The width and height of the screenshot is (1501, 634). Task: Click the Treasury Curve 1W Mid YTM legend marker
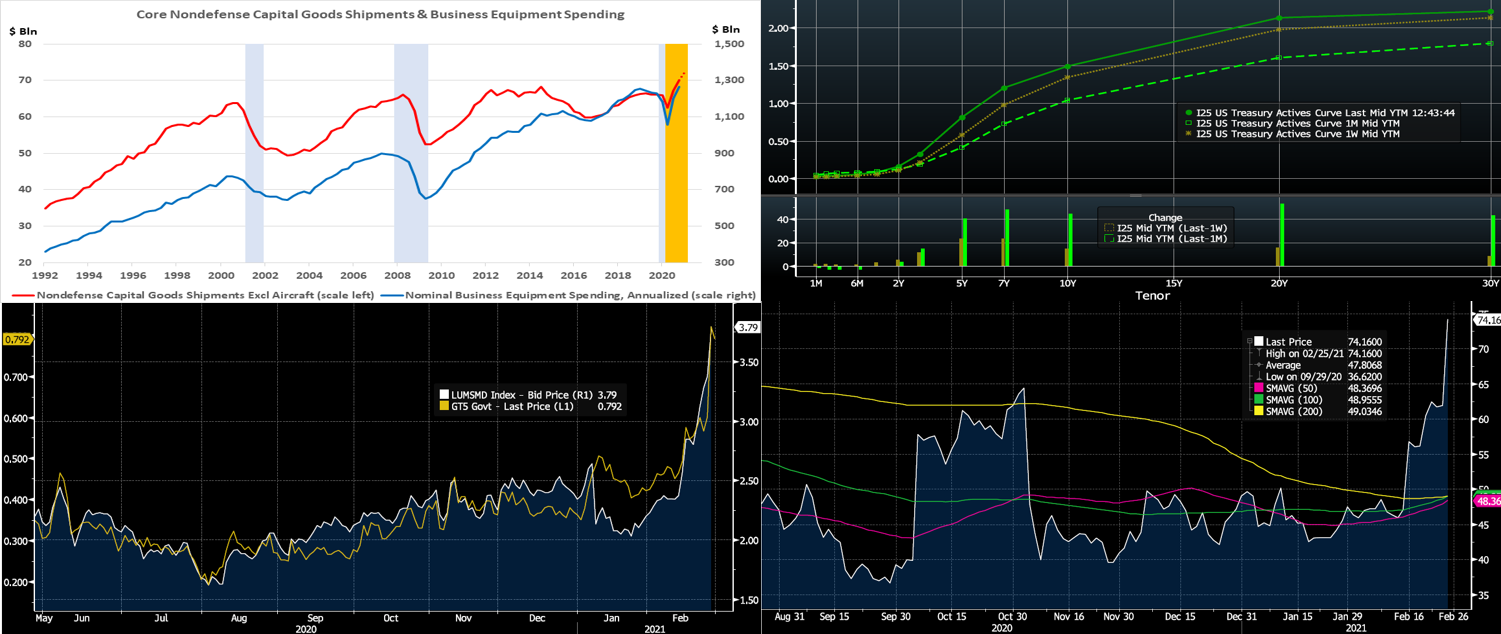[1187, 133]
